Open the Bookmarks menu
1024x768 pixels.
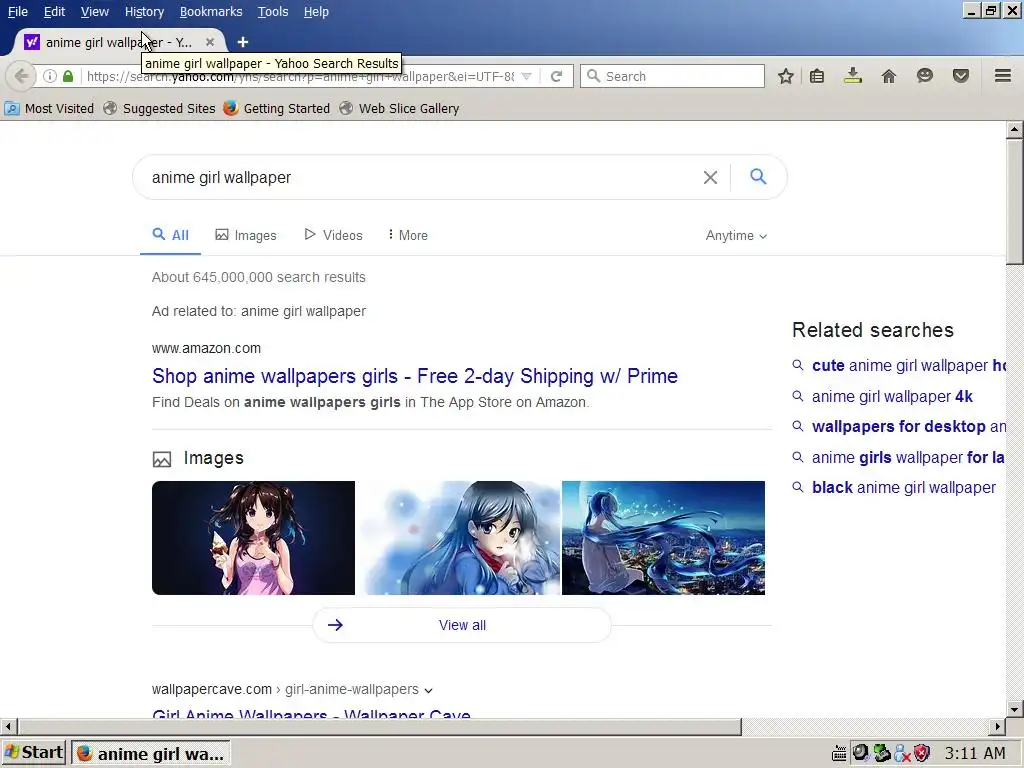click(211, 12)
